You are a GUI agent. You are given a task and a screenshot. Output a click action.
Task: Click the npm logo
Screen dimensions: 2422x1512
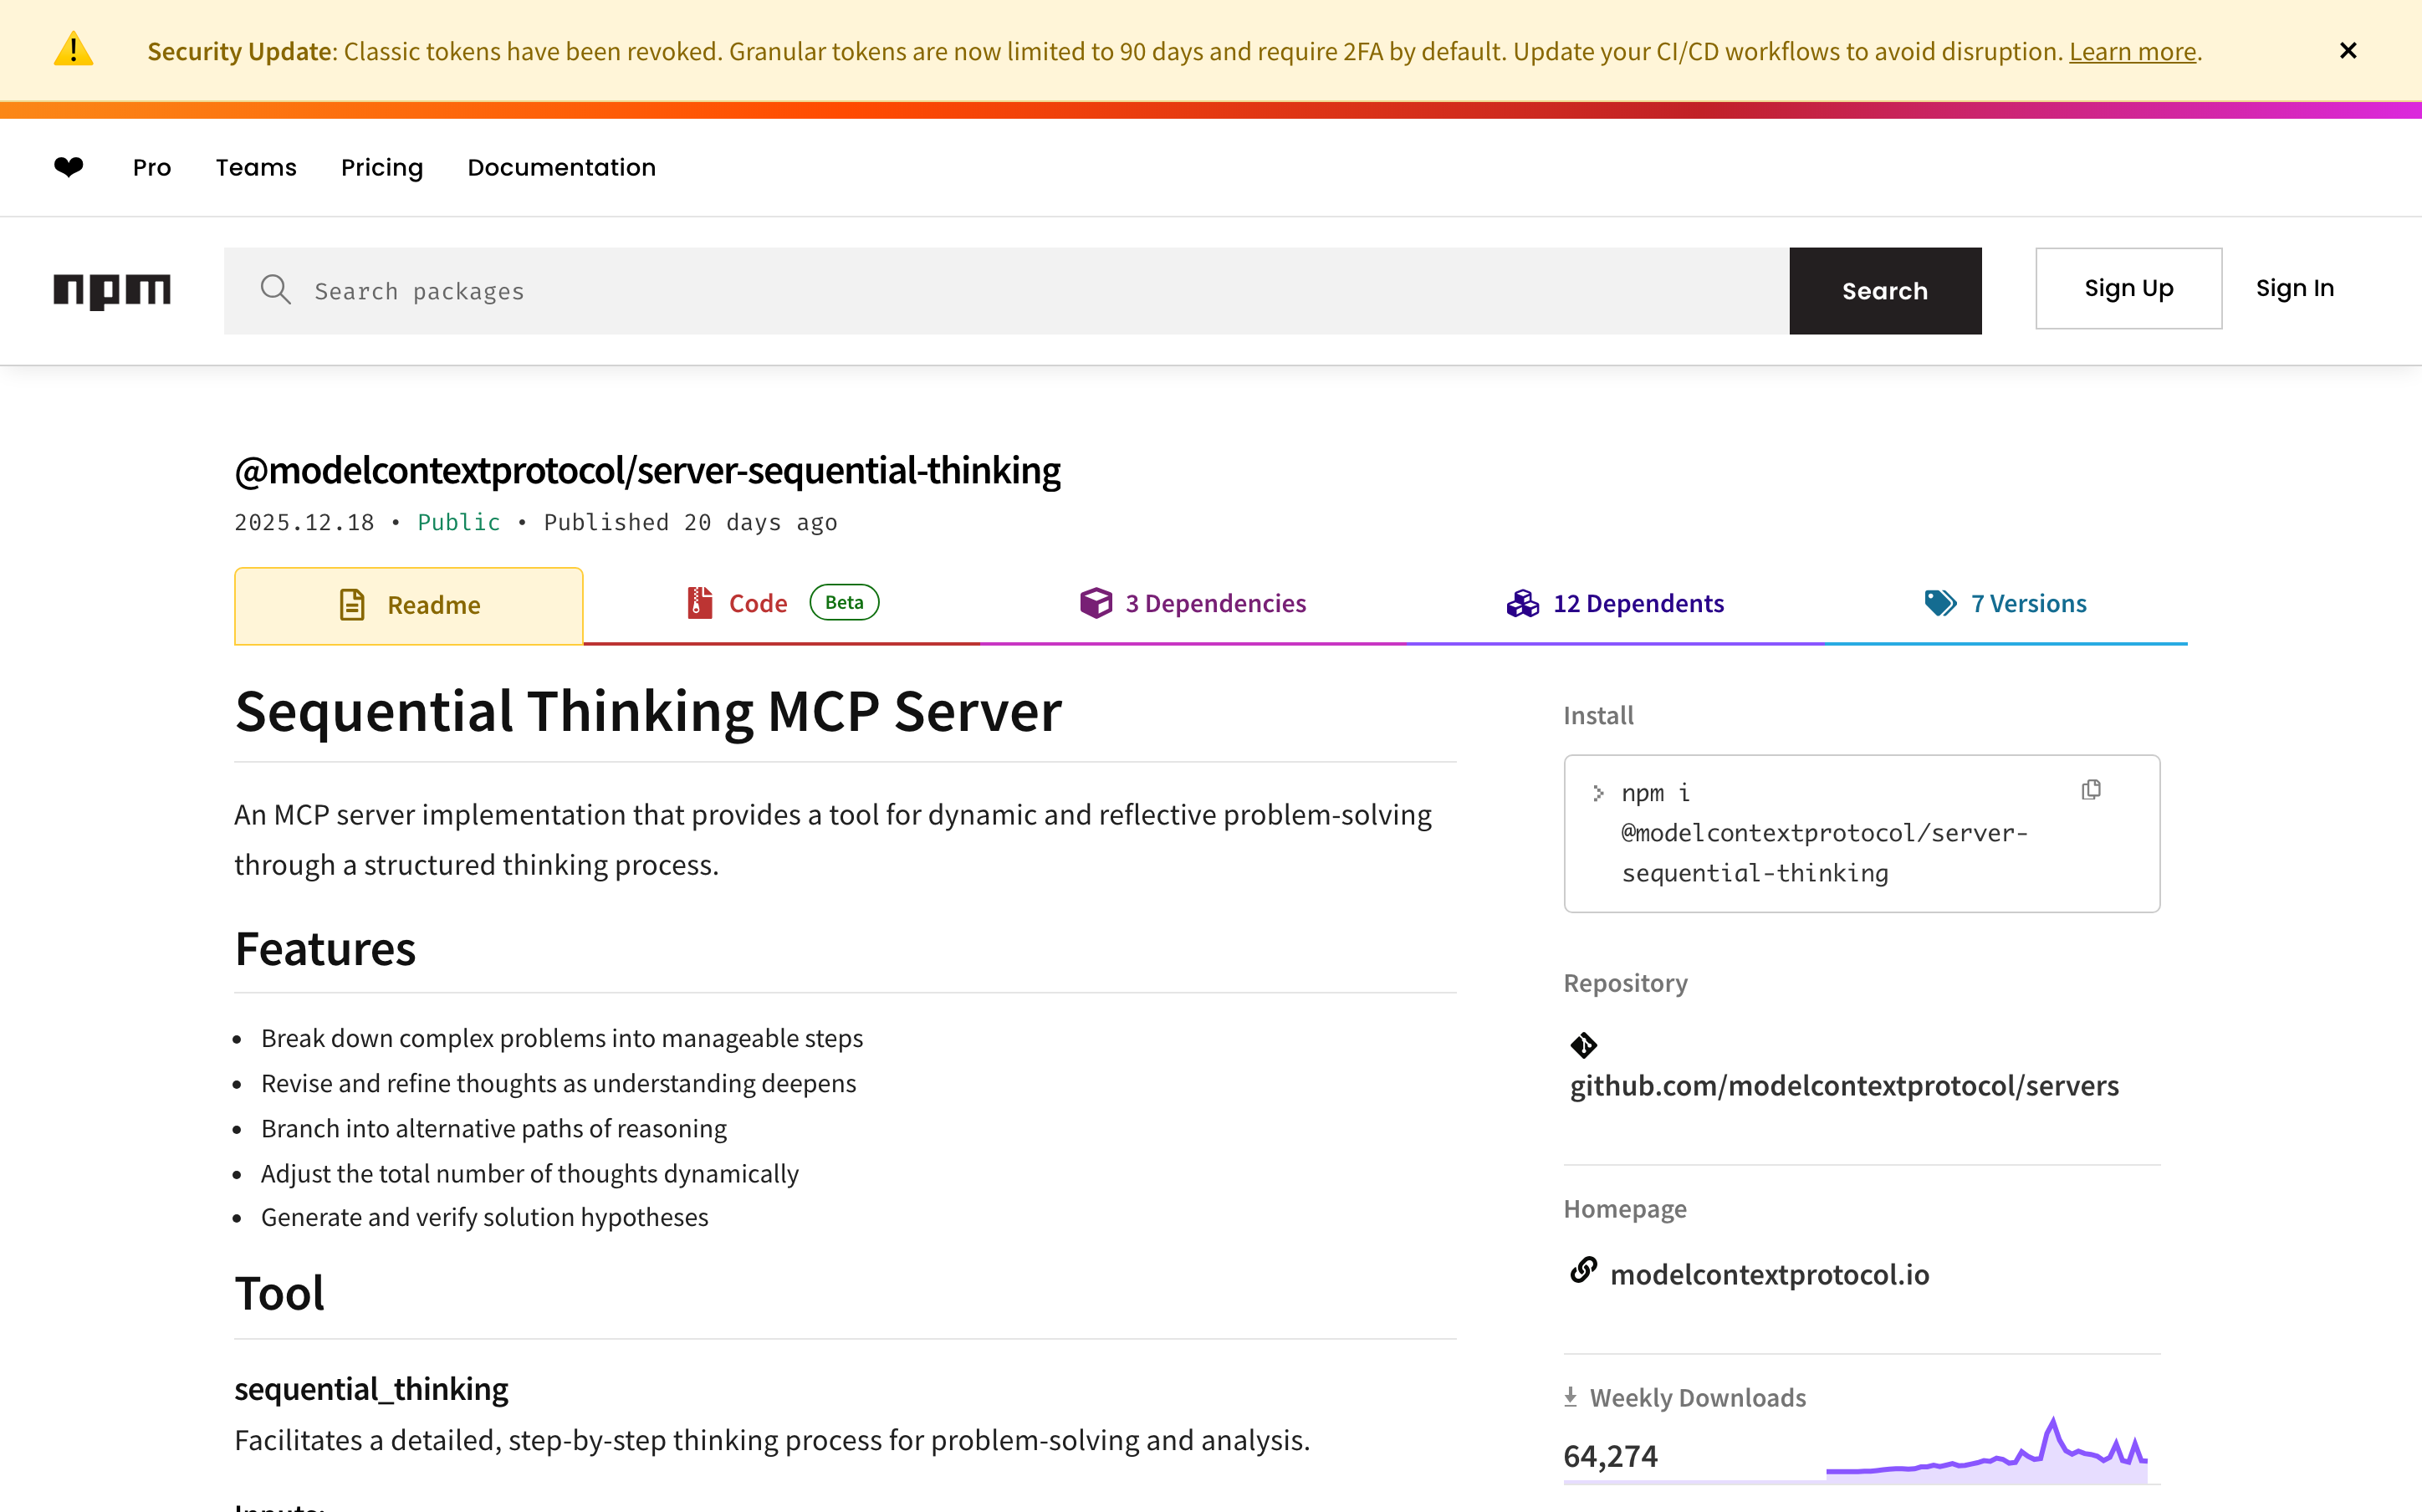click(112, 290)
